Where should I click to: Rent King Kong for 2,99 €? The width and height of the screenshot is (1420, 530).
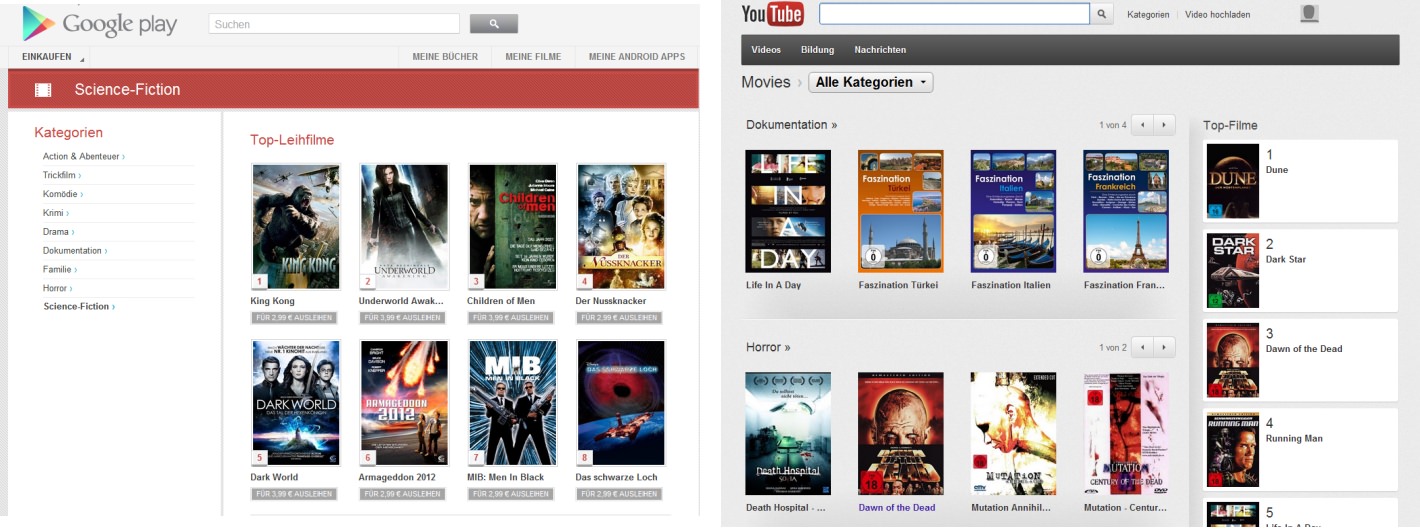click(294, 318)
